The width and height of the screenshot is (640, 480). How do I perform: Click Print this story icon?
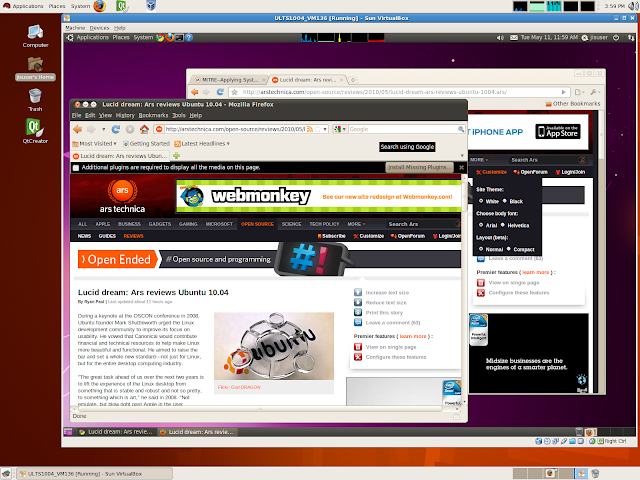tap(358, 312)
